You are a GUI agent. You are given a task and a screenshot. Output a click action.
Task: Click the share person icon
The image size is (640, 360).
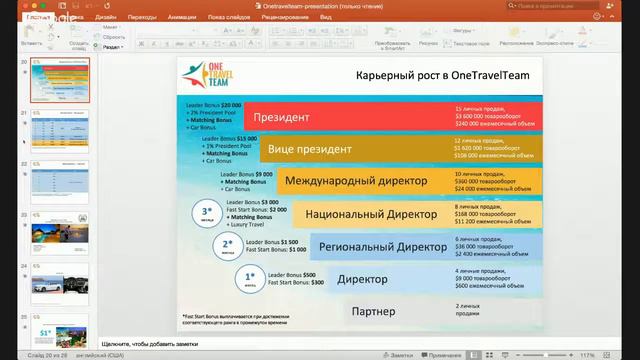tap(610, 6)
